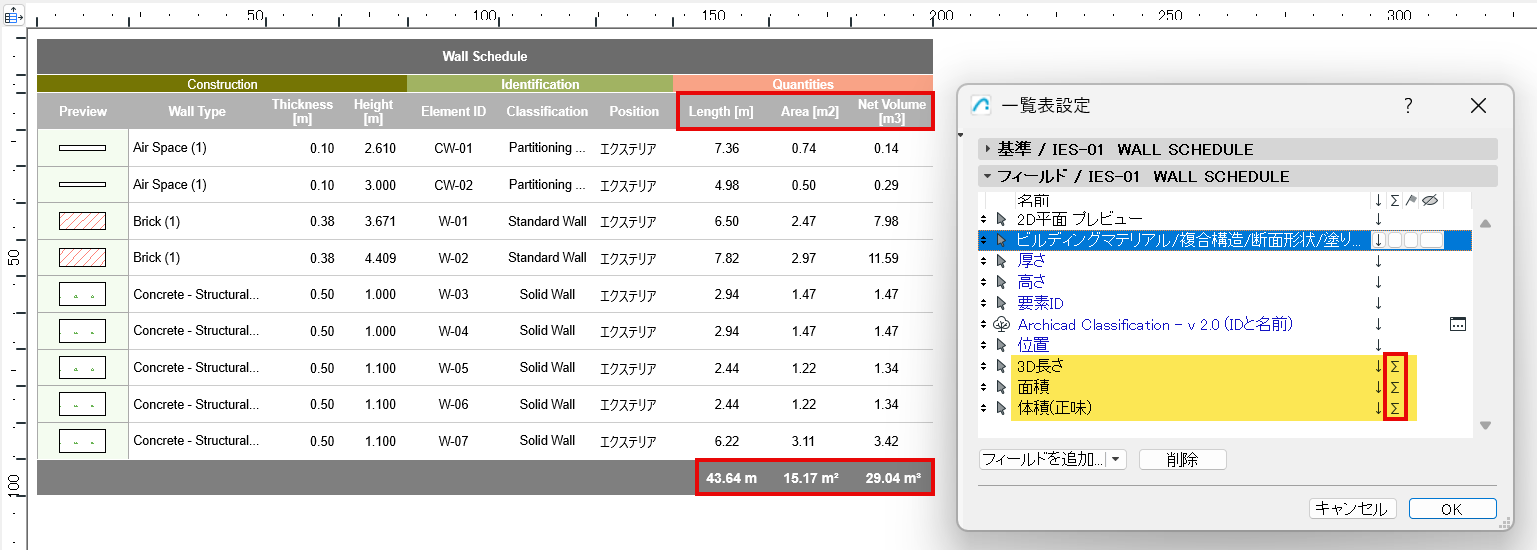1537x550 pixels.
Task: Collapse the フィールド / IES-01 WALL SCHEDULE section
Action: click(988, 176)
